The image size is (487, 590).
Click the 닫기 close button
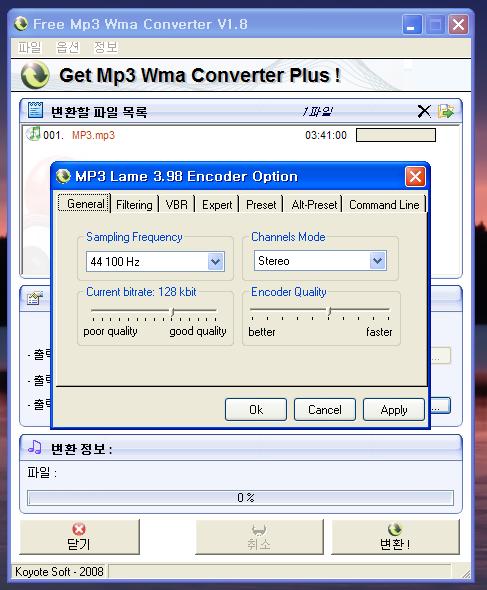pos(79,537)
